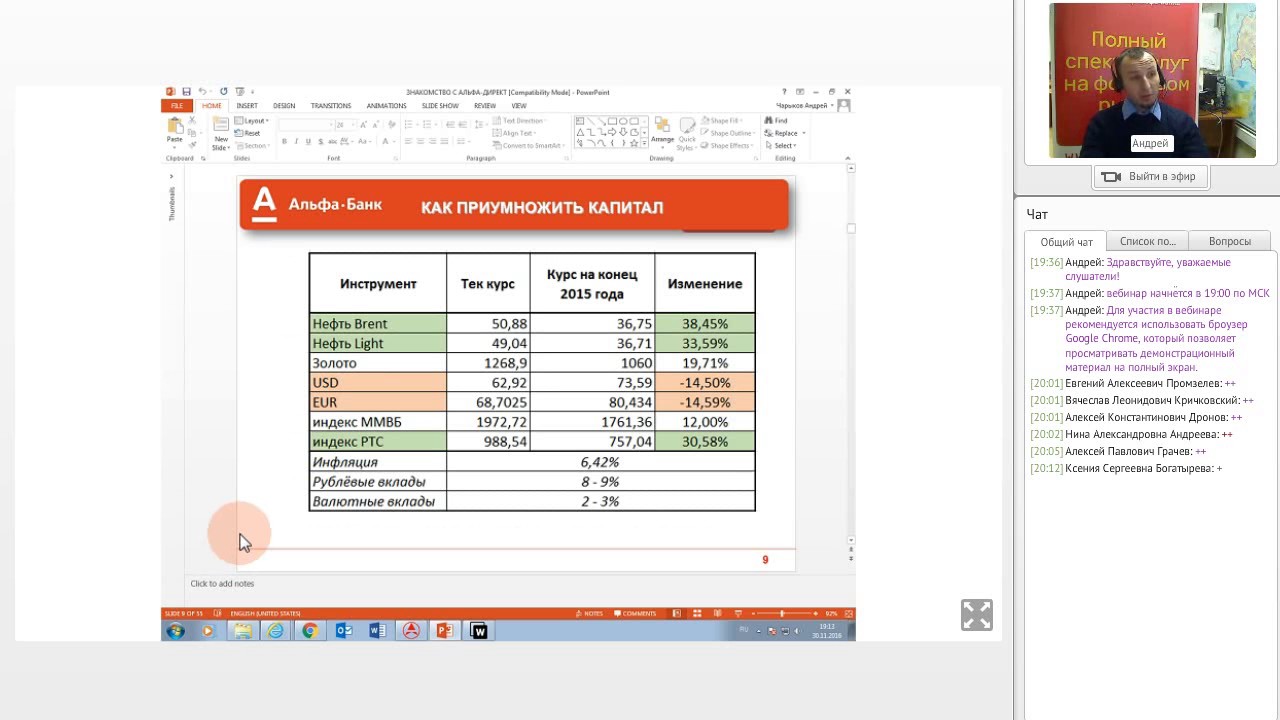The image size is (1280, 720).
Task: Click the Arrange icon in Drawing group
Action: pos(662,133)
